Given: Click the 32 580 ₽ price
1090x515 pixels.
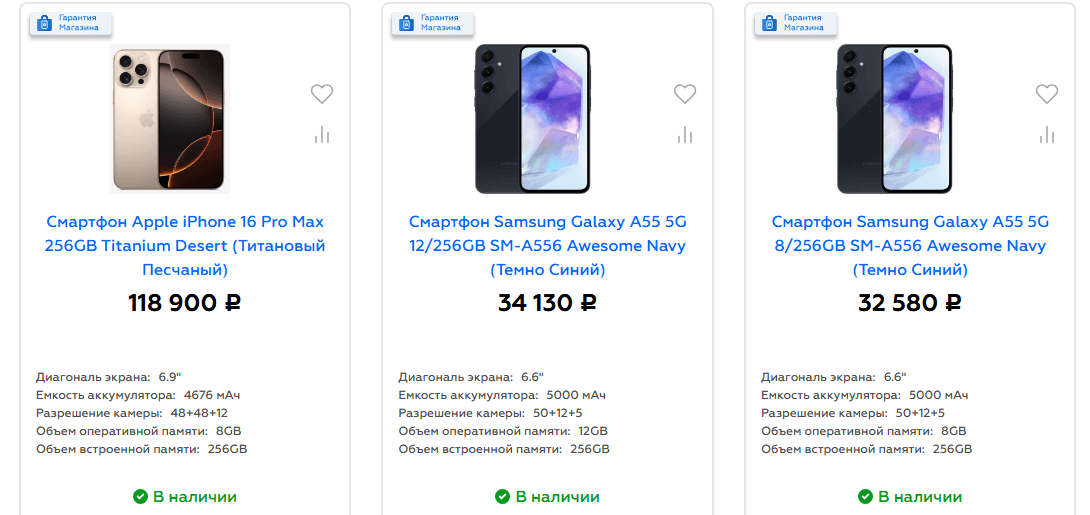Looking at the screenshot, I should (910, 302).
